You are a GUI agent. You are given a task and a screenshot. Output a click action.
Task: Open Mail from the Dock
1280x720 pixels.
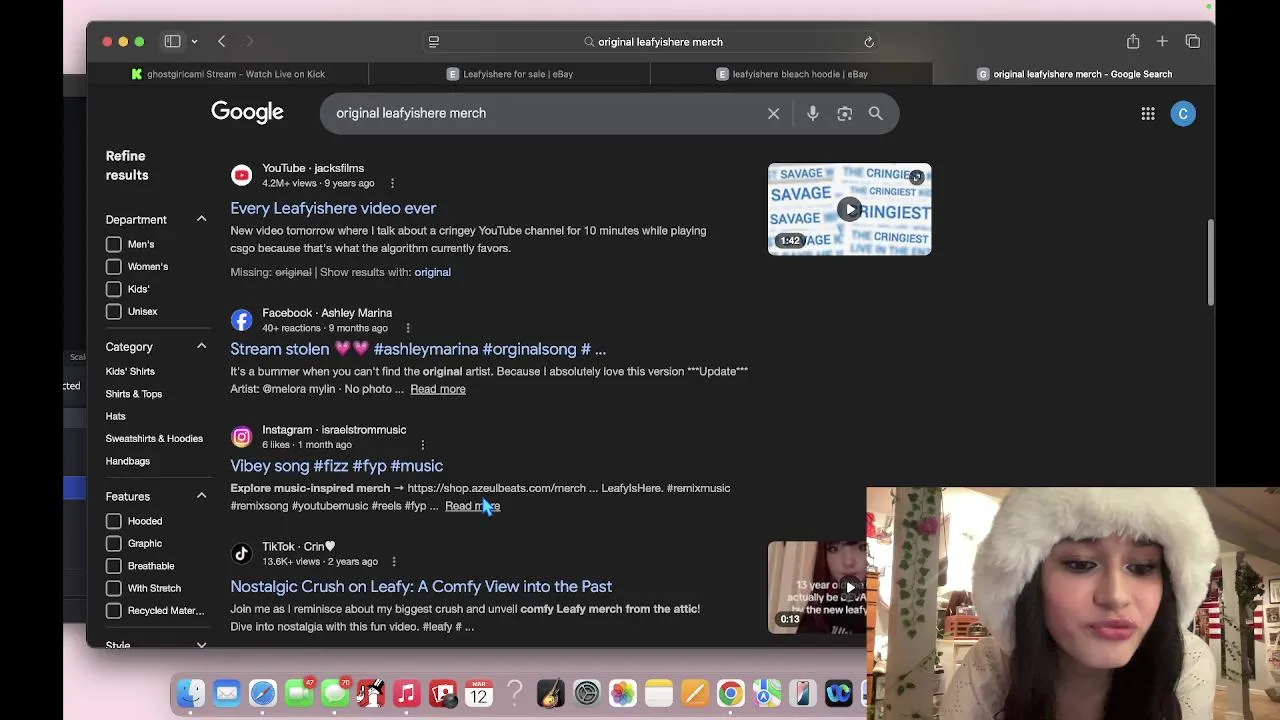(x=227, y=693)
